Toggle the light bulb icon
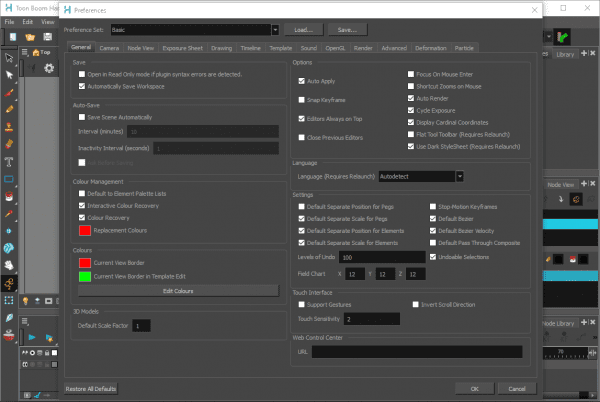600x402 pixels. (x=26, y=301)
